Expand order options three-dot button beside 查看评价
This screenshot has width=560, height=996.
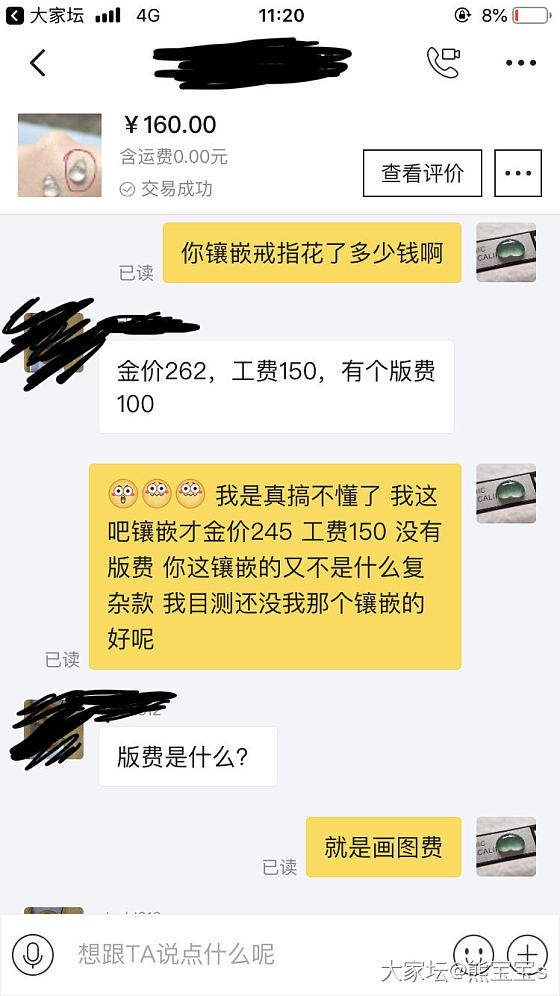[518, 173]
